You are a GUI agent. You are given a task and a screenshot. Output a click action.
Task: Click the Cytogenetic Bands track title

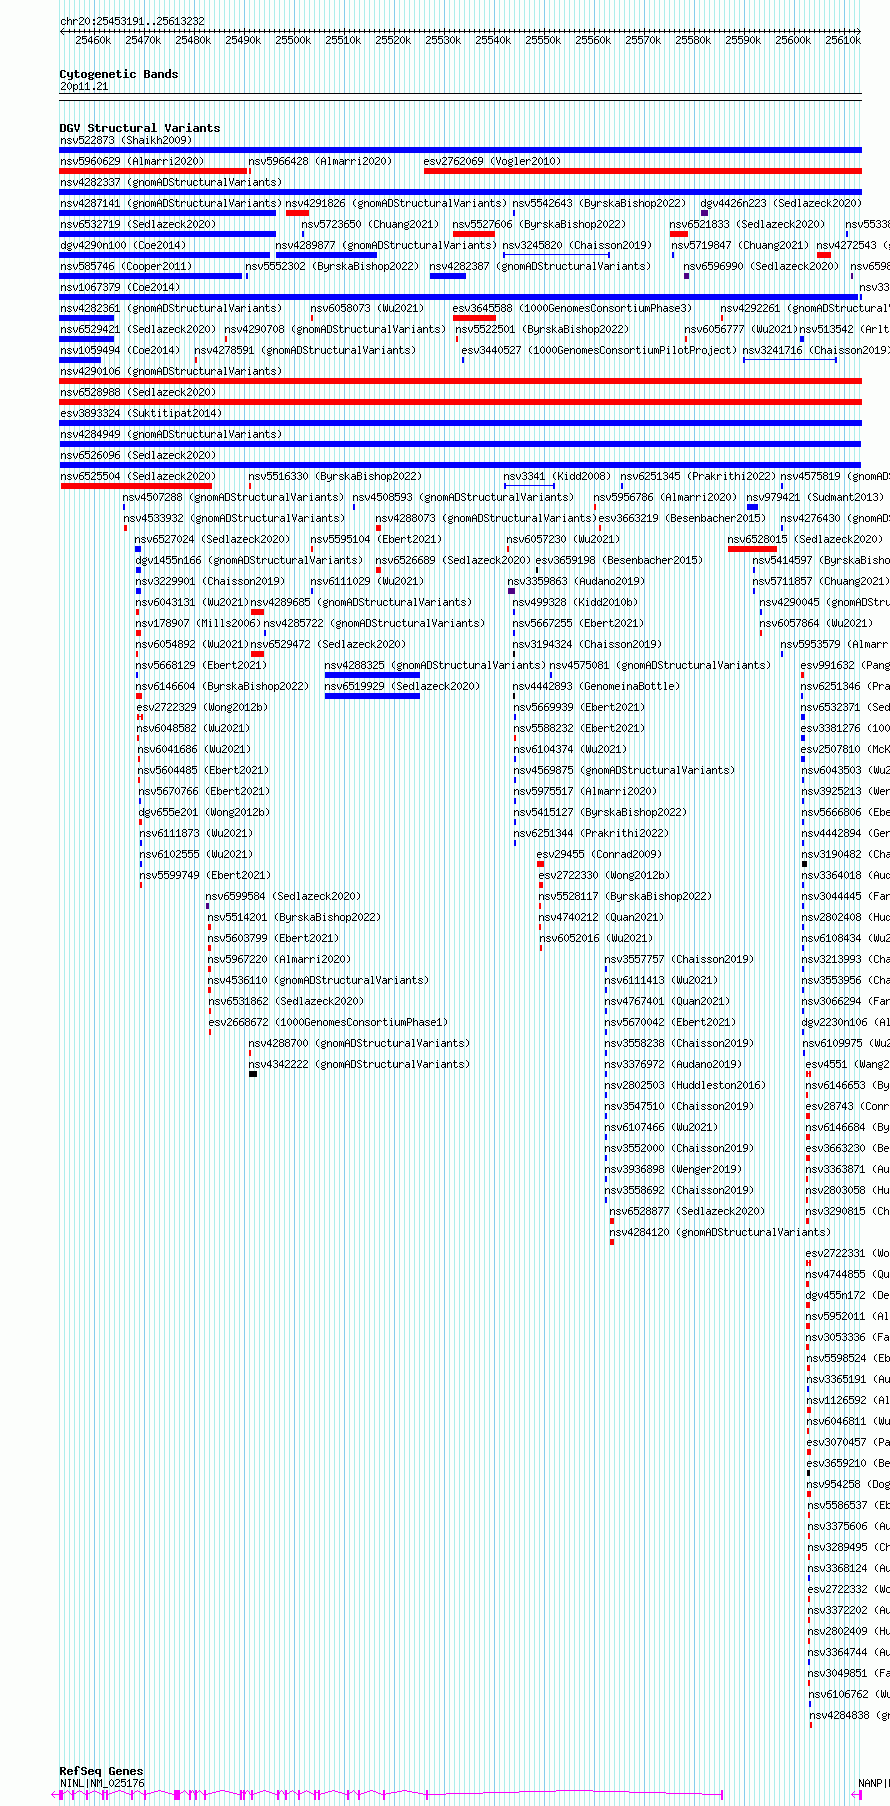pos(118,74)
